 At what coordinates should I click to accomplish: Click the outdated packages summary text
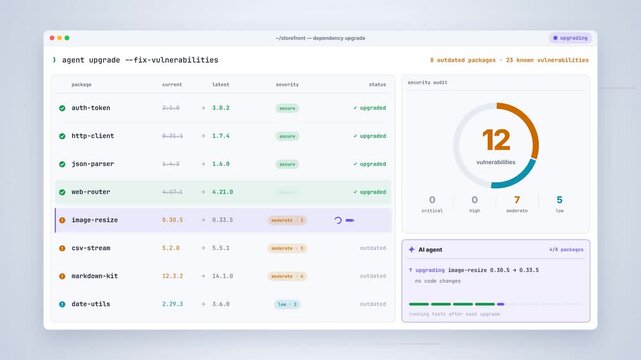(x=509, y=60)
